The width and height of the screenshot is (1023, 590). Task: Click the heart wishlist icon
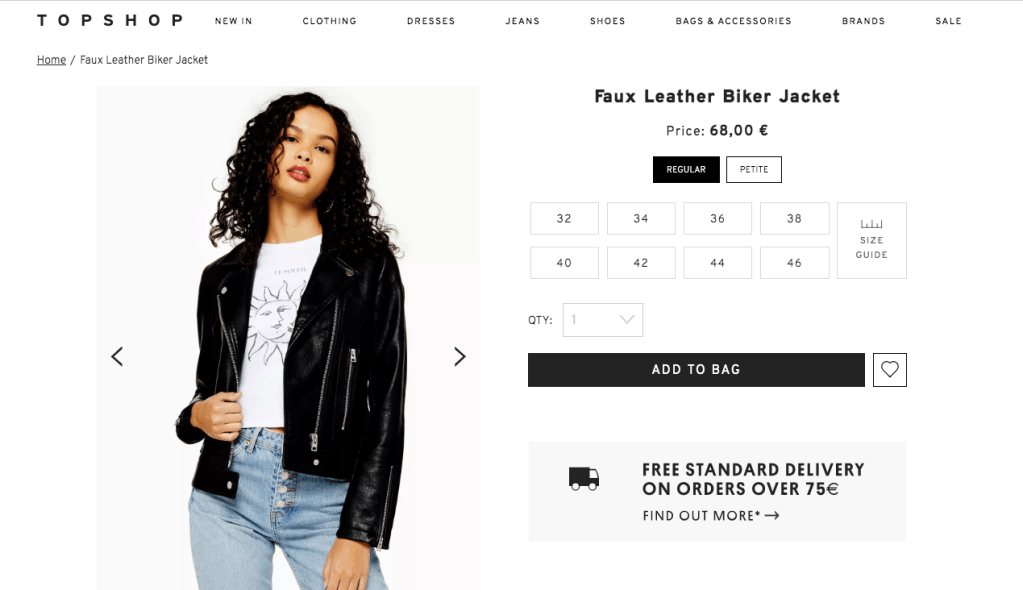(x=889, y=369)
